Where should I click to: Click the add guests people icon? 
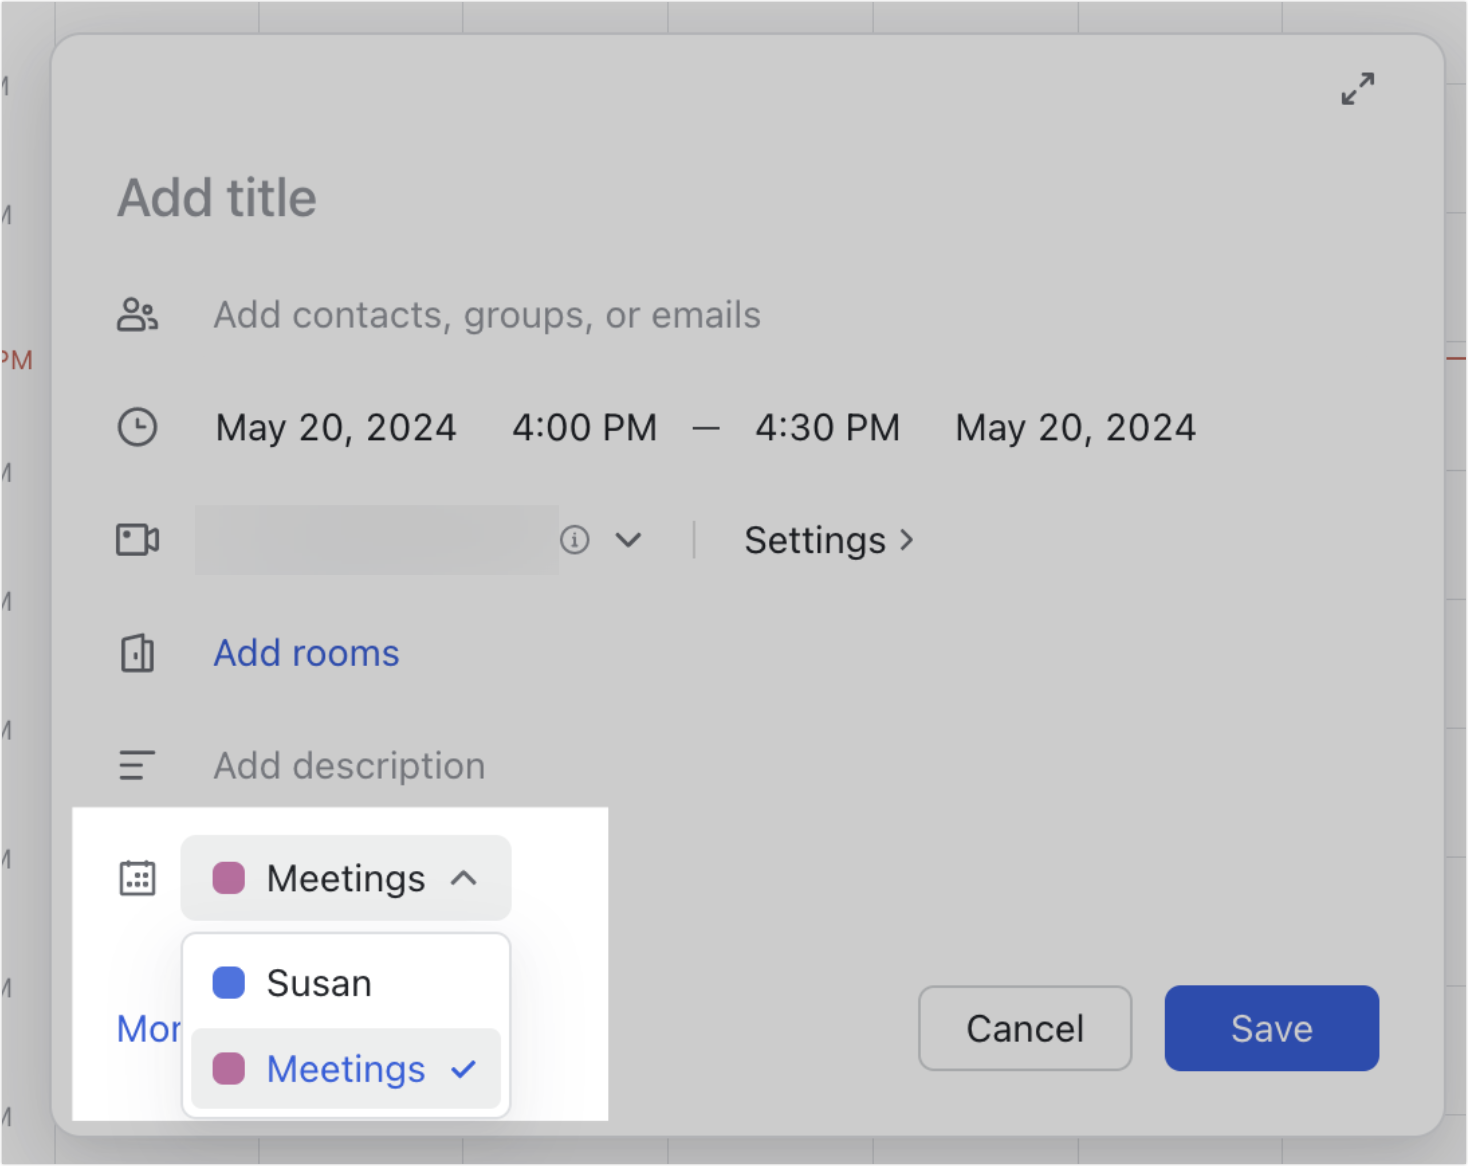(139, 314)
